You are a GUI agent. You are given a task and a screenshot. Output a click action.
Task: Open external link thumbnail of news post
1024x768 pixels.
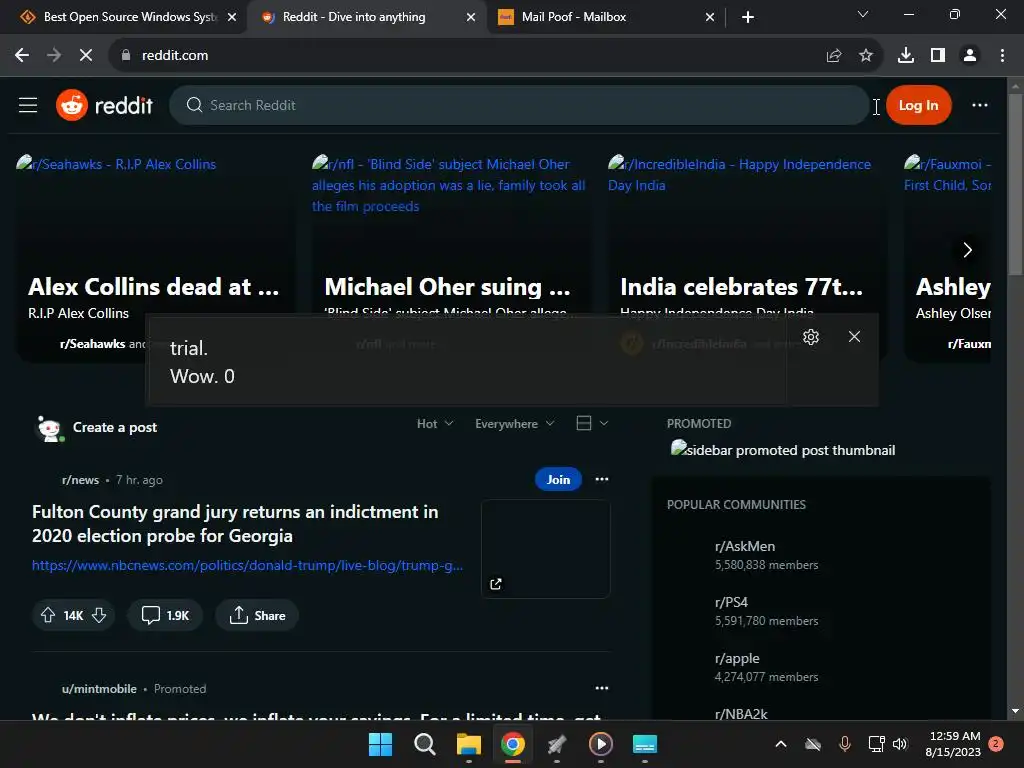545,549
